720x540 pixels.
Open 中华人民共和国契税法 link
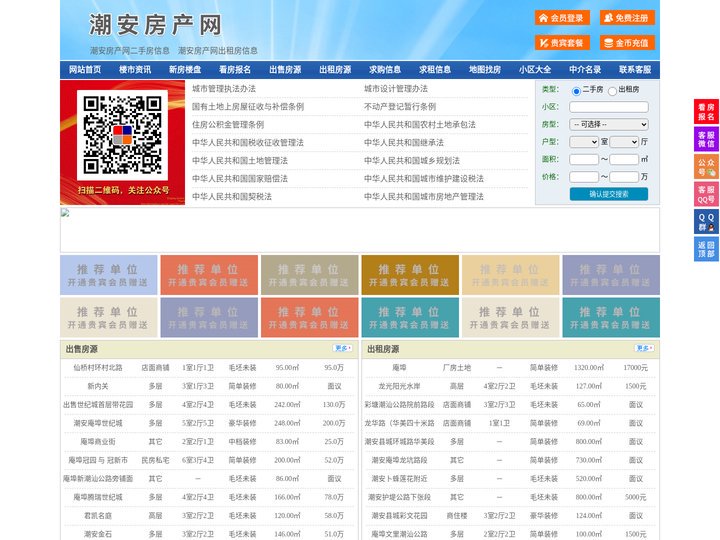232,197
